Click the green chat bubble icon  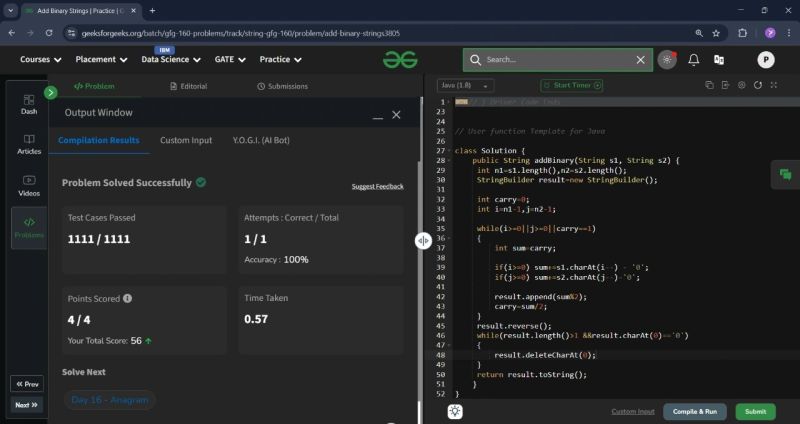coord(785,175)
